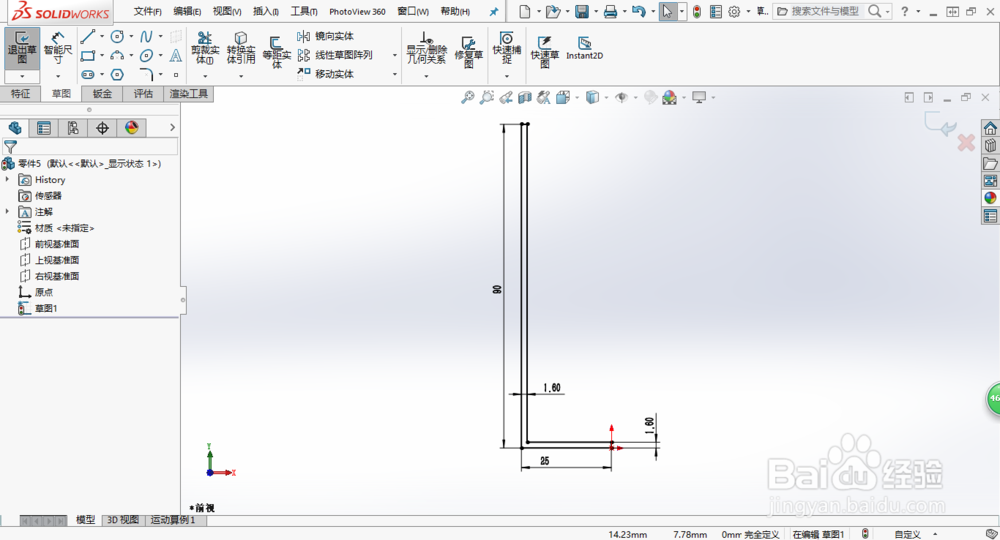Viewport: 1000px width, 540px height.
Task: Open dropdown under Trim Entities
Action: pyautogui.click(x=205, y=77)
